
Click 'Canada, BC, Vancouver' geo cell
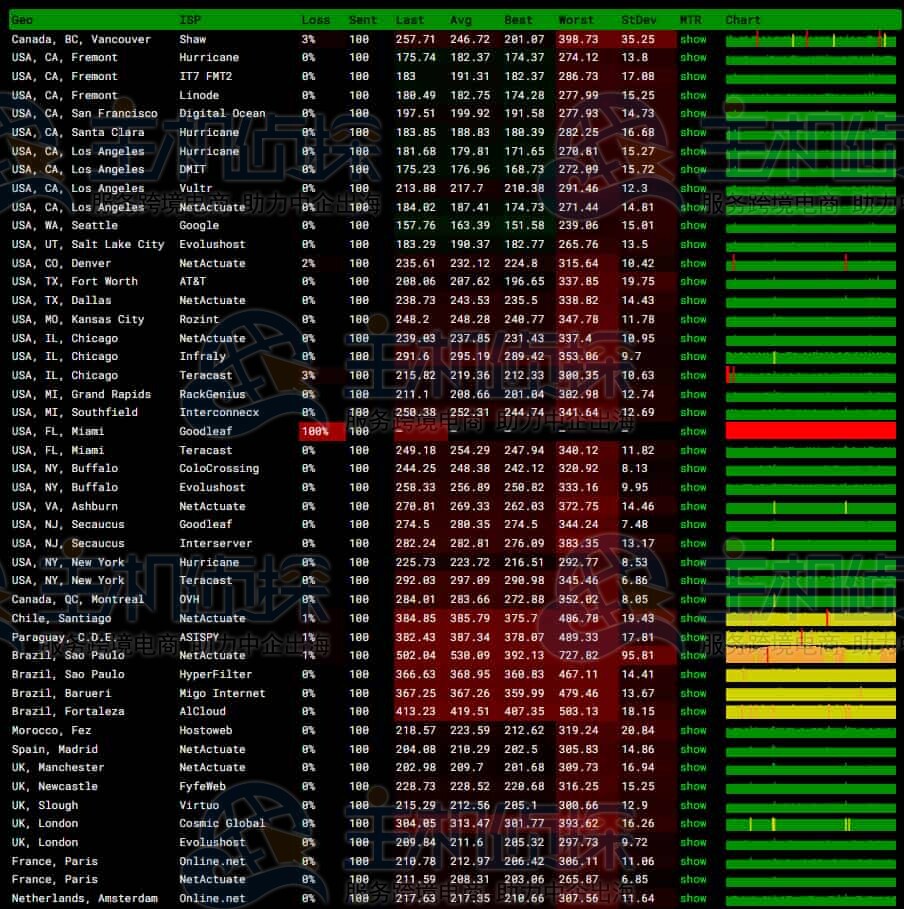(81, 39)
